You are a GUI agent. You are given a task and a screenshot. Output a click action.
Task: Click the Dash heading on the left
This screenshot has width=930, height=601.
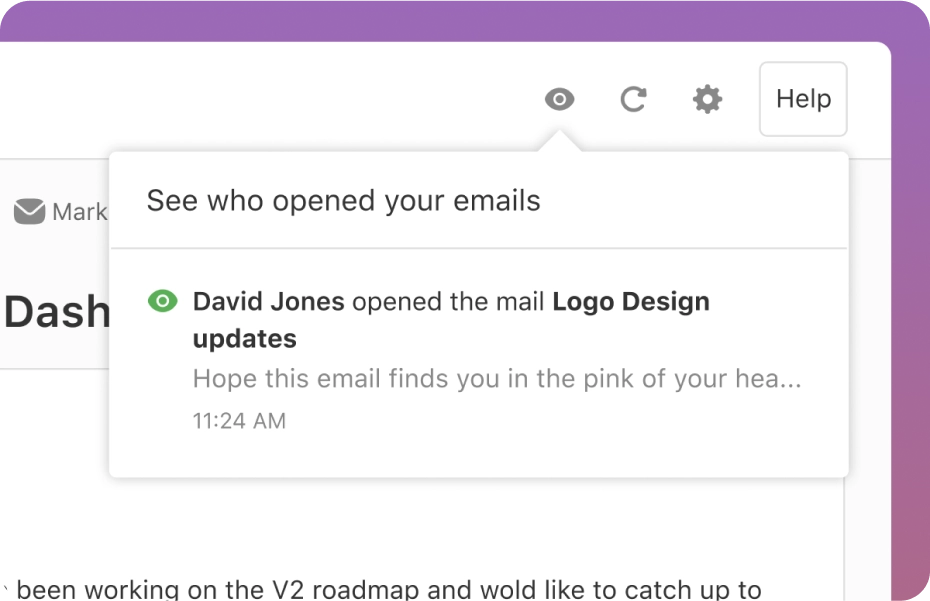click(55, 313)
